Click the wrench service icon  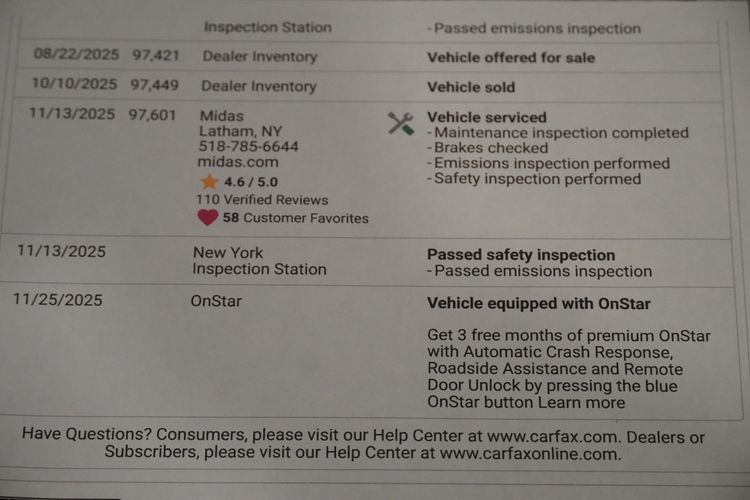coord(400,123)
